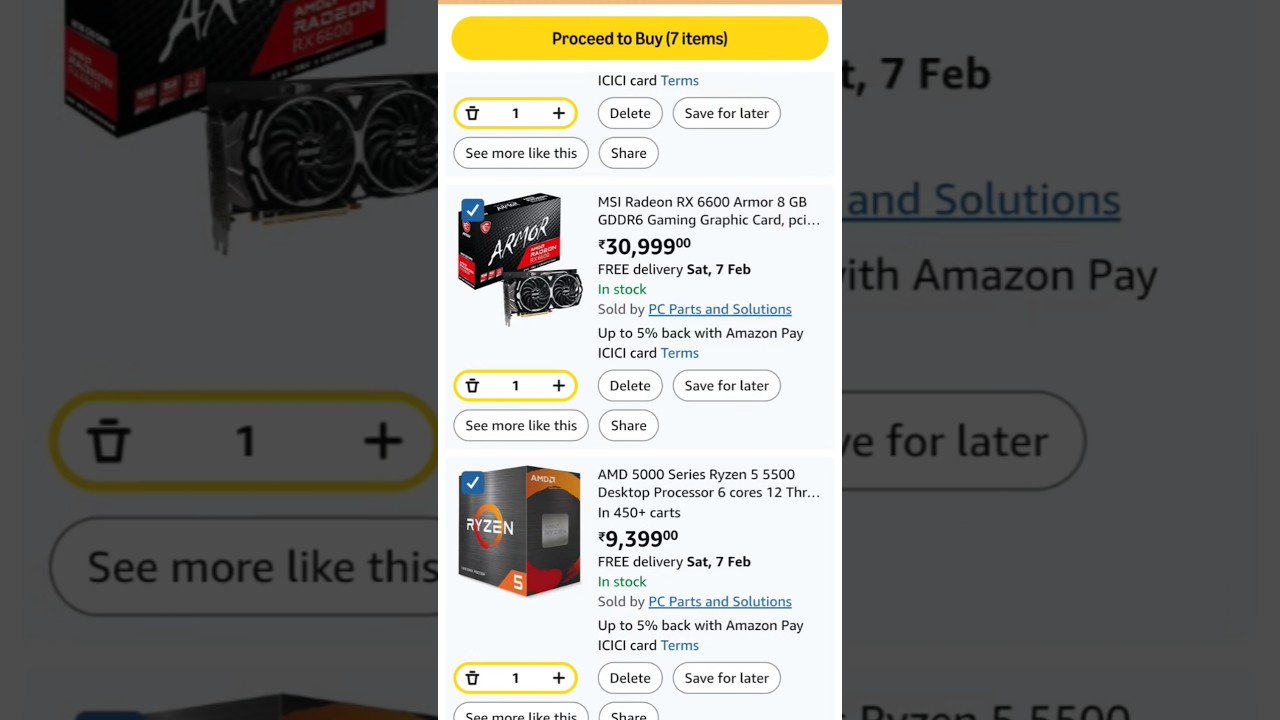Click trash icon in topmost quantity stepper
1280x720 pixels.
coord(473,114)
